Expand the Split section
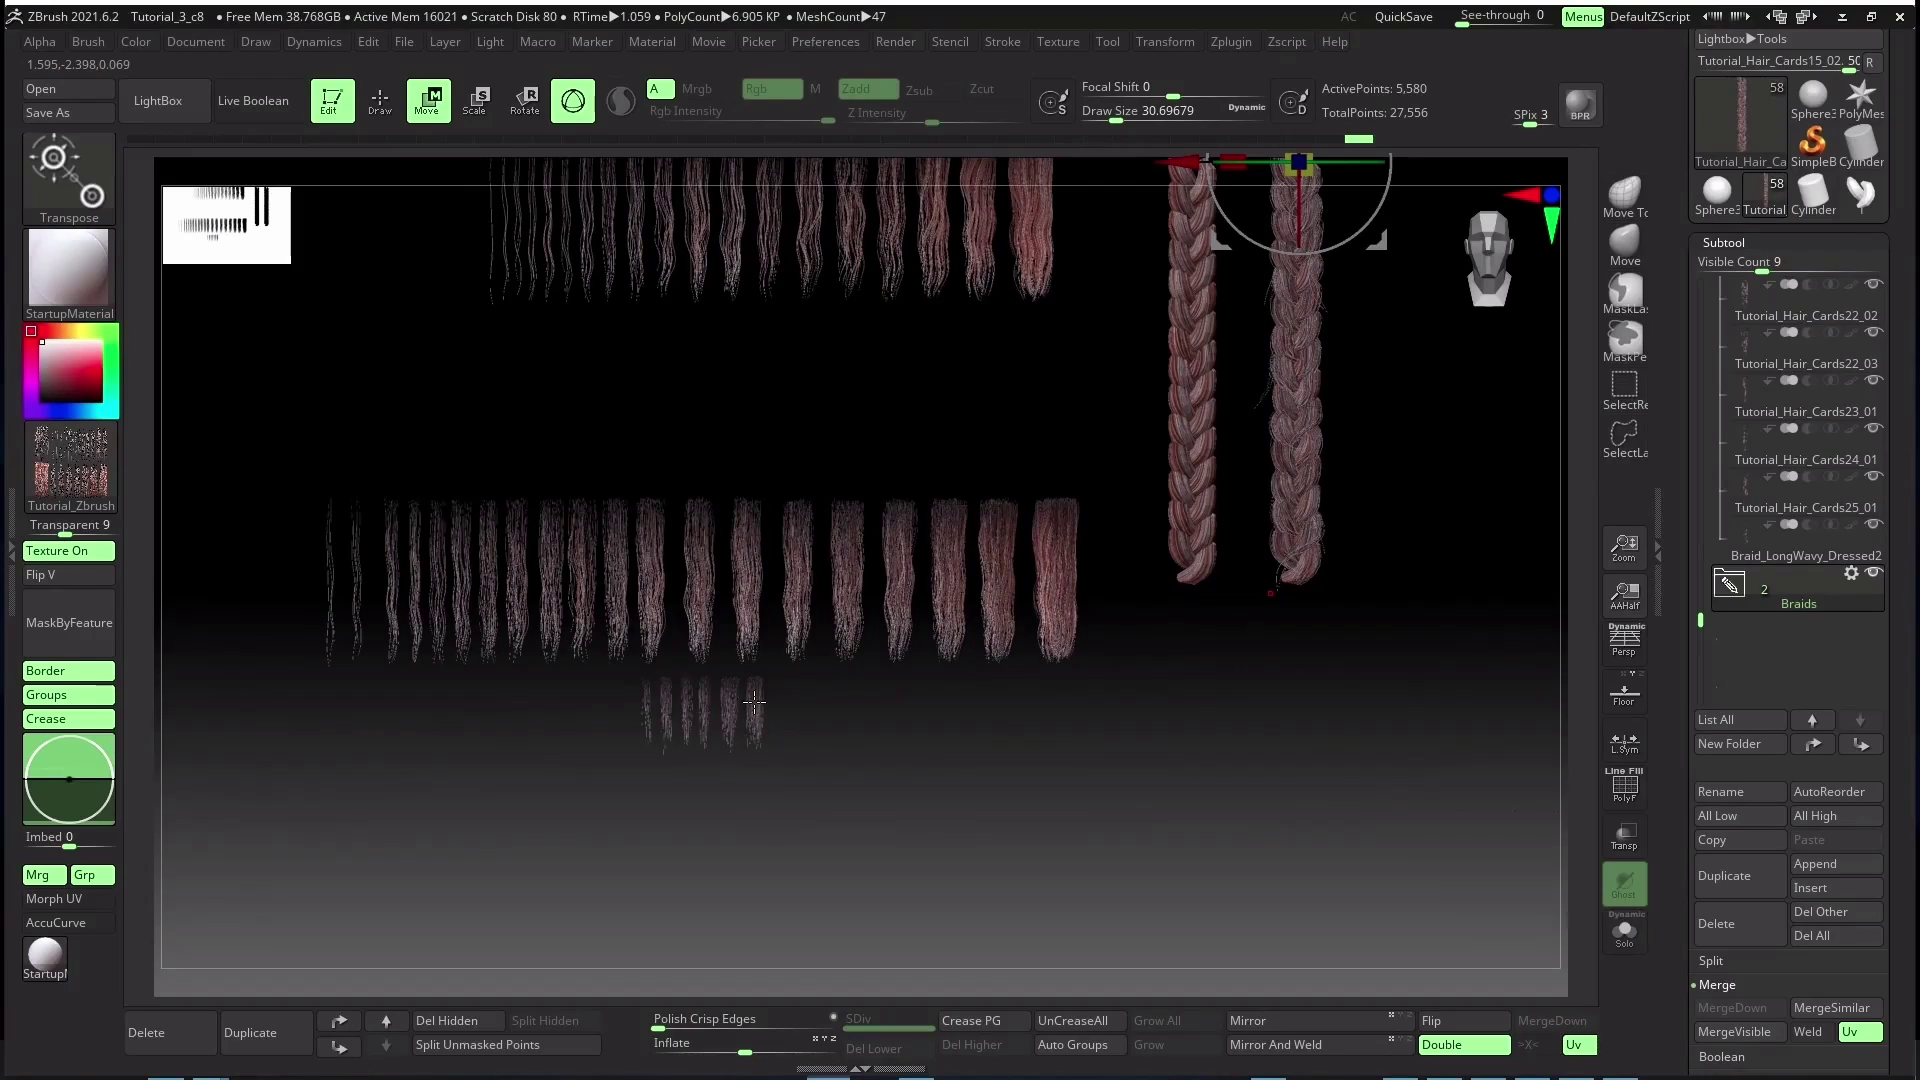Screen dimensions: 1920x1080 point(1710,961)
